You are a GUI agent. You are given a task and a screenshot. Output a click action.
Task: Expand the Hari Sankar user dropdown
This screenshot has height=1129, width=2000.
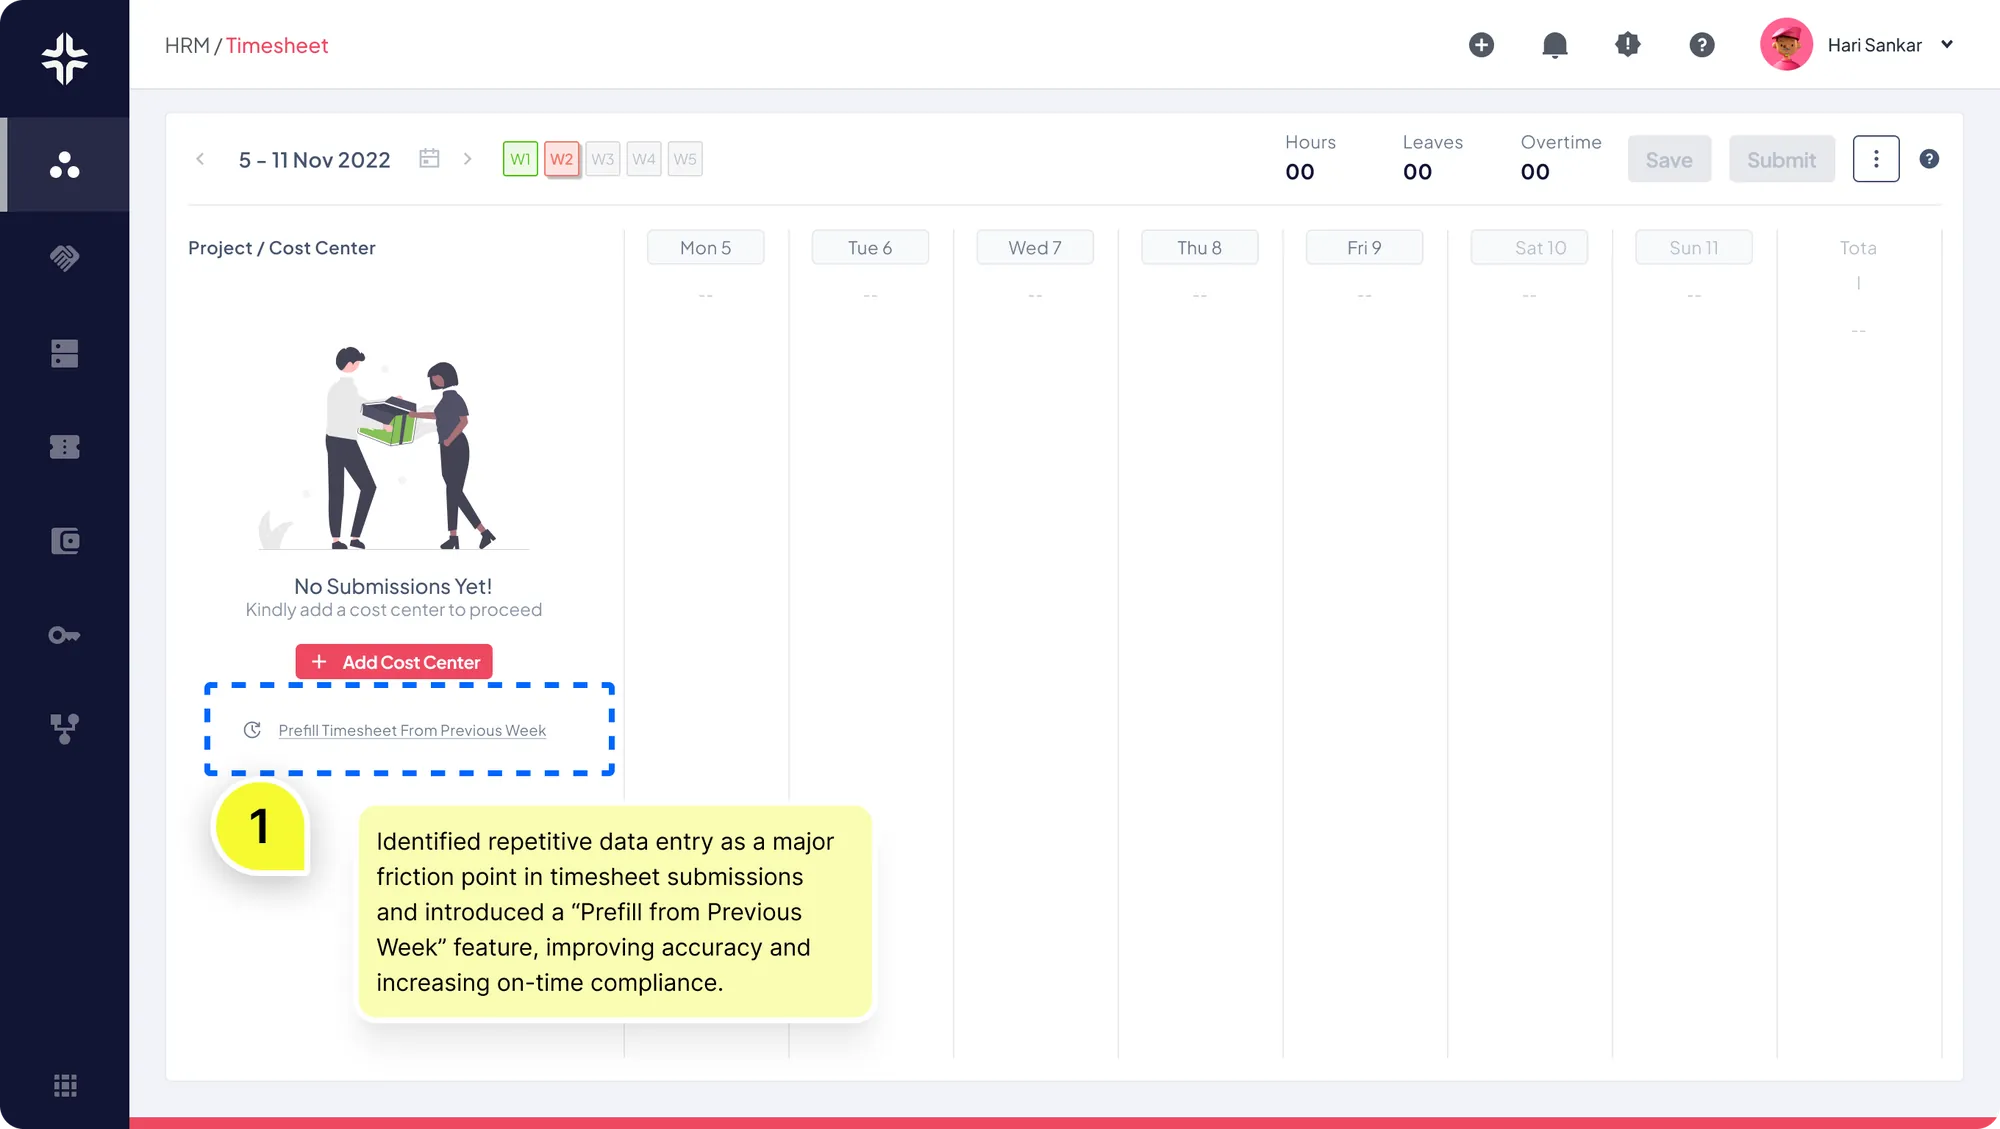pos(1947,45)
